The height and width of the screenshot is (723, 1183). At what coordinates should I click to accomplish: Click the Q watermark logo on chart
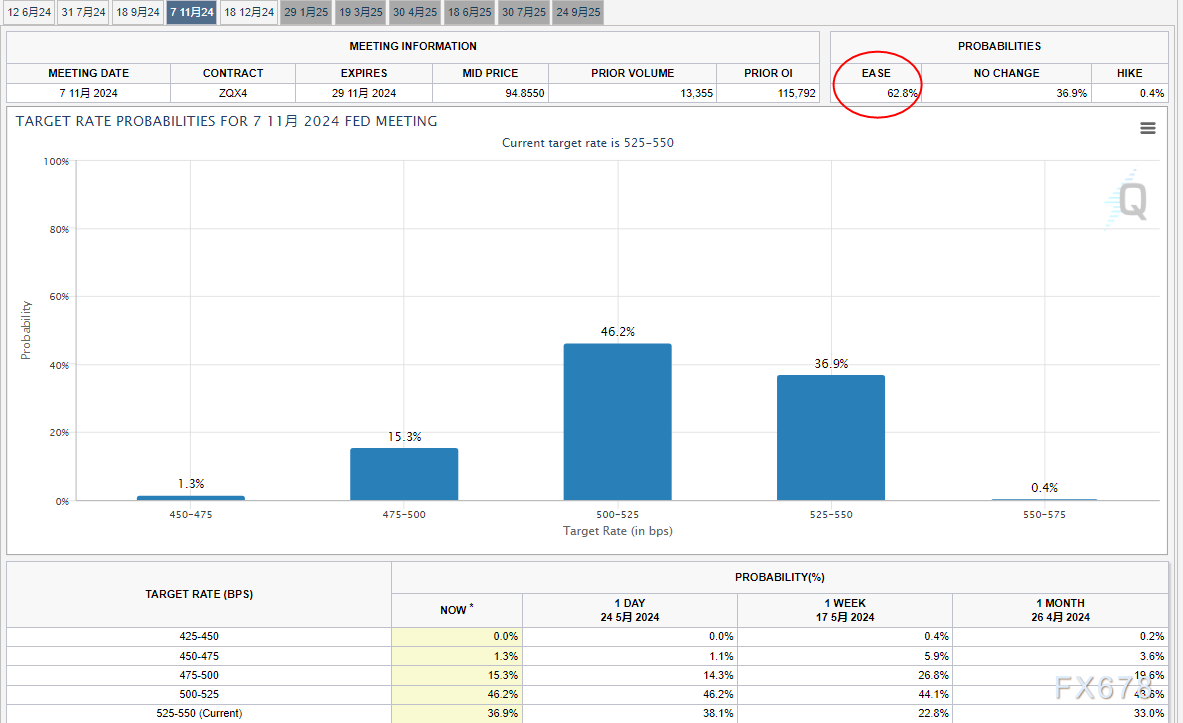point(1130,200)
